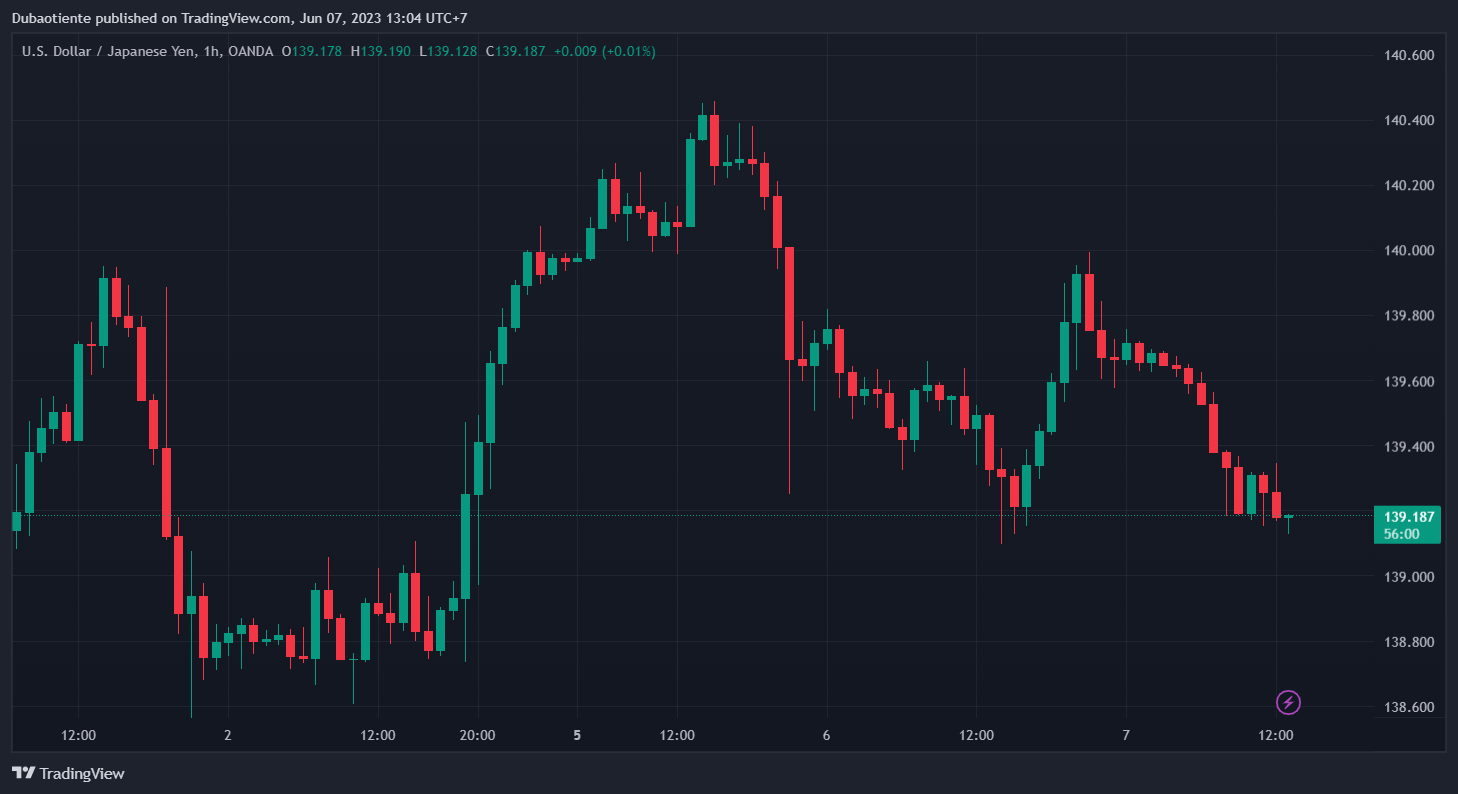1458x794 pixels.
Task: Click the Dubaotiente author name
Action: [55, 18]
